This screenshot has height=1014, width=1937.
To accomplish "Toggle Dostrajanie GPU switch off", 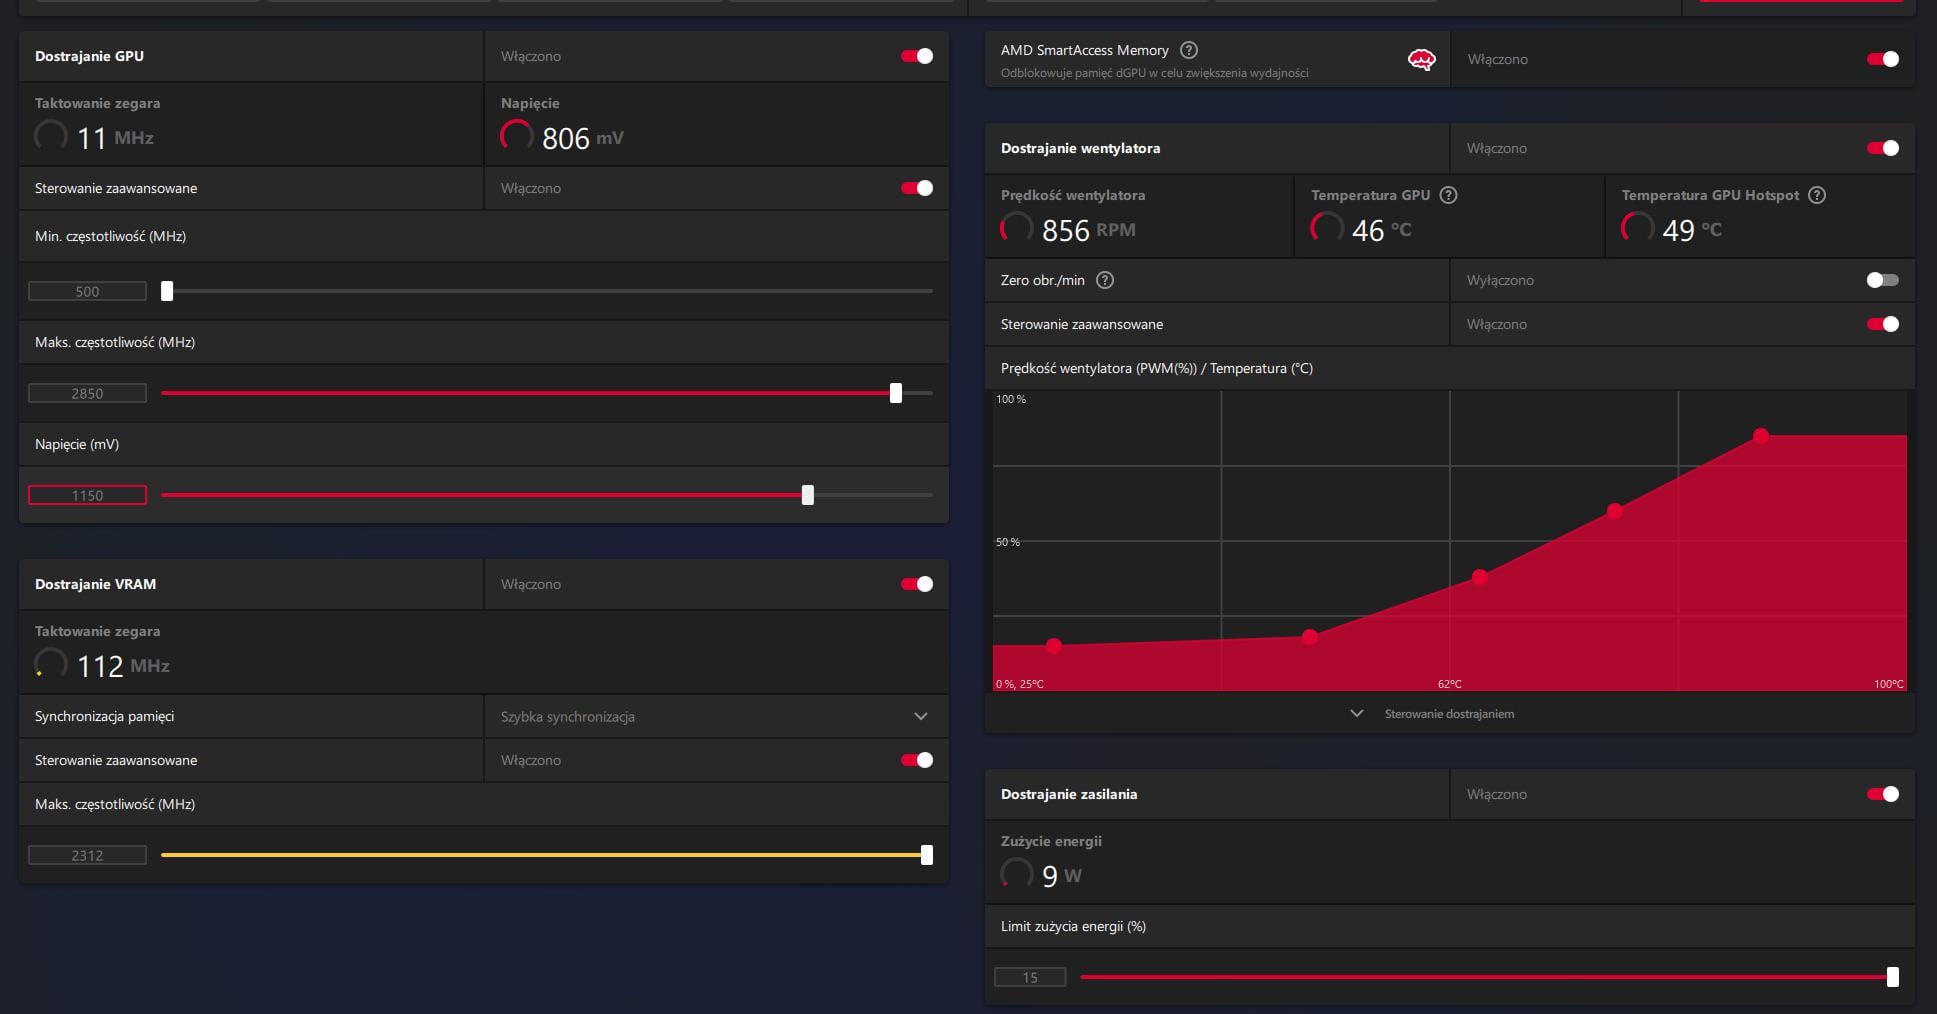I will 917,56.
